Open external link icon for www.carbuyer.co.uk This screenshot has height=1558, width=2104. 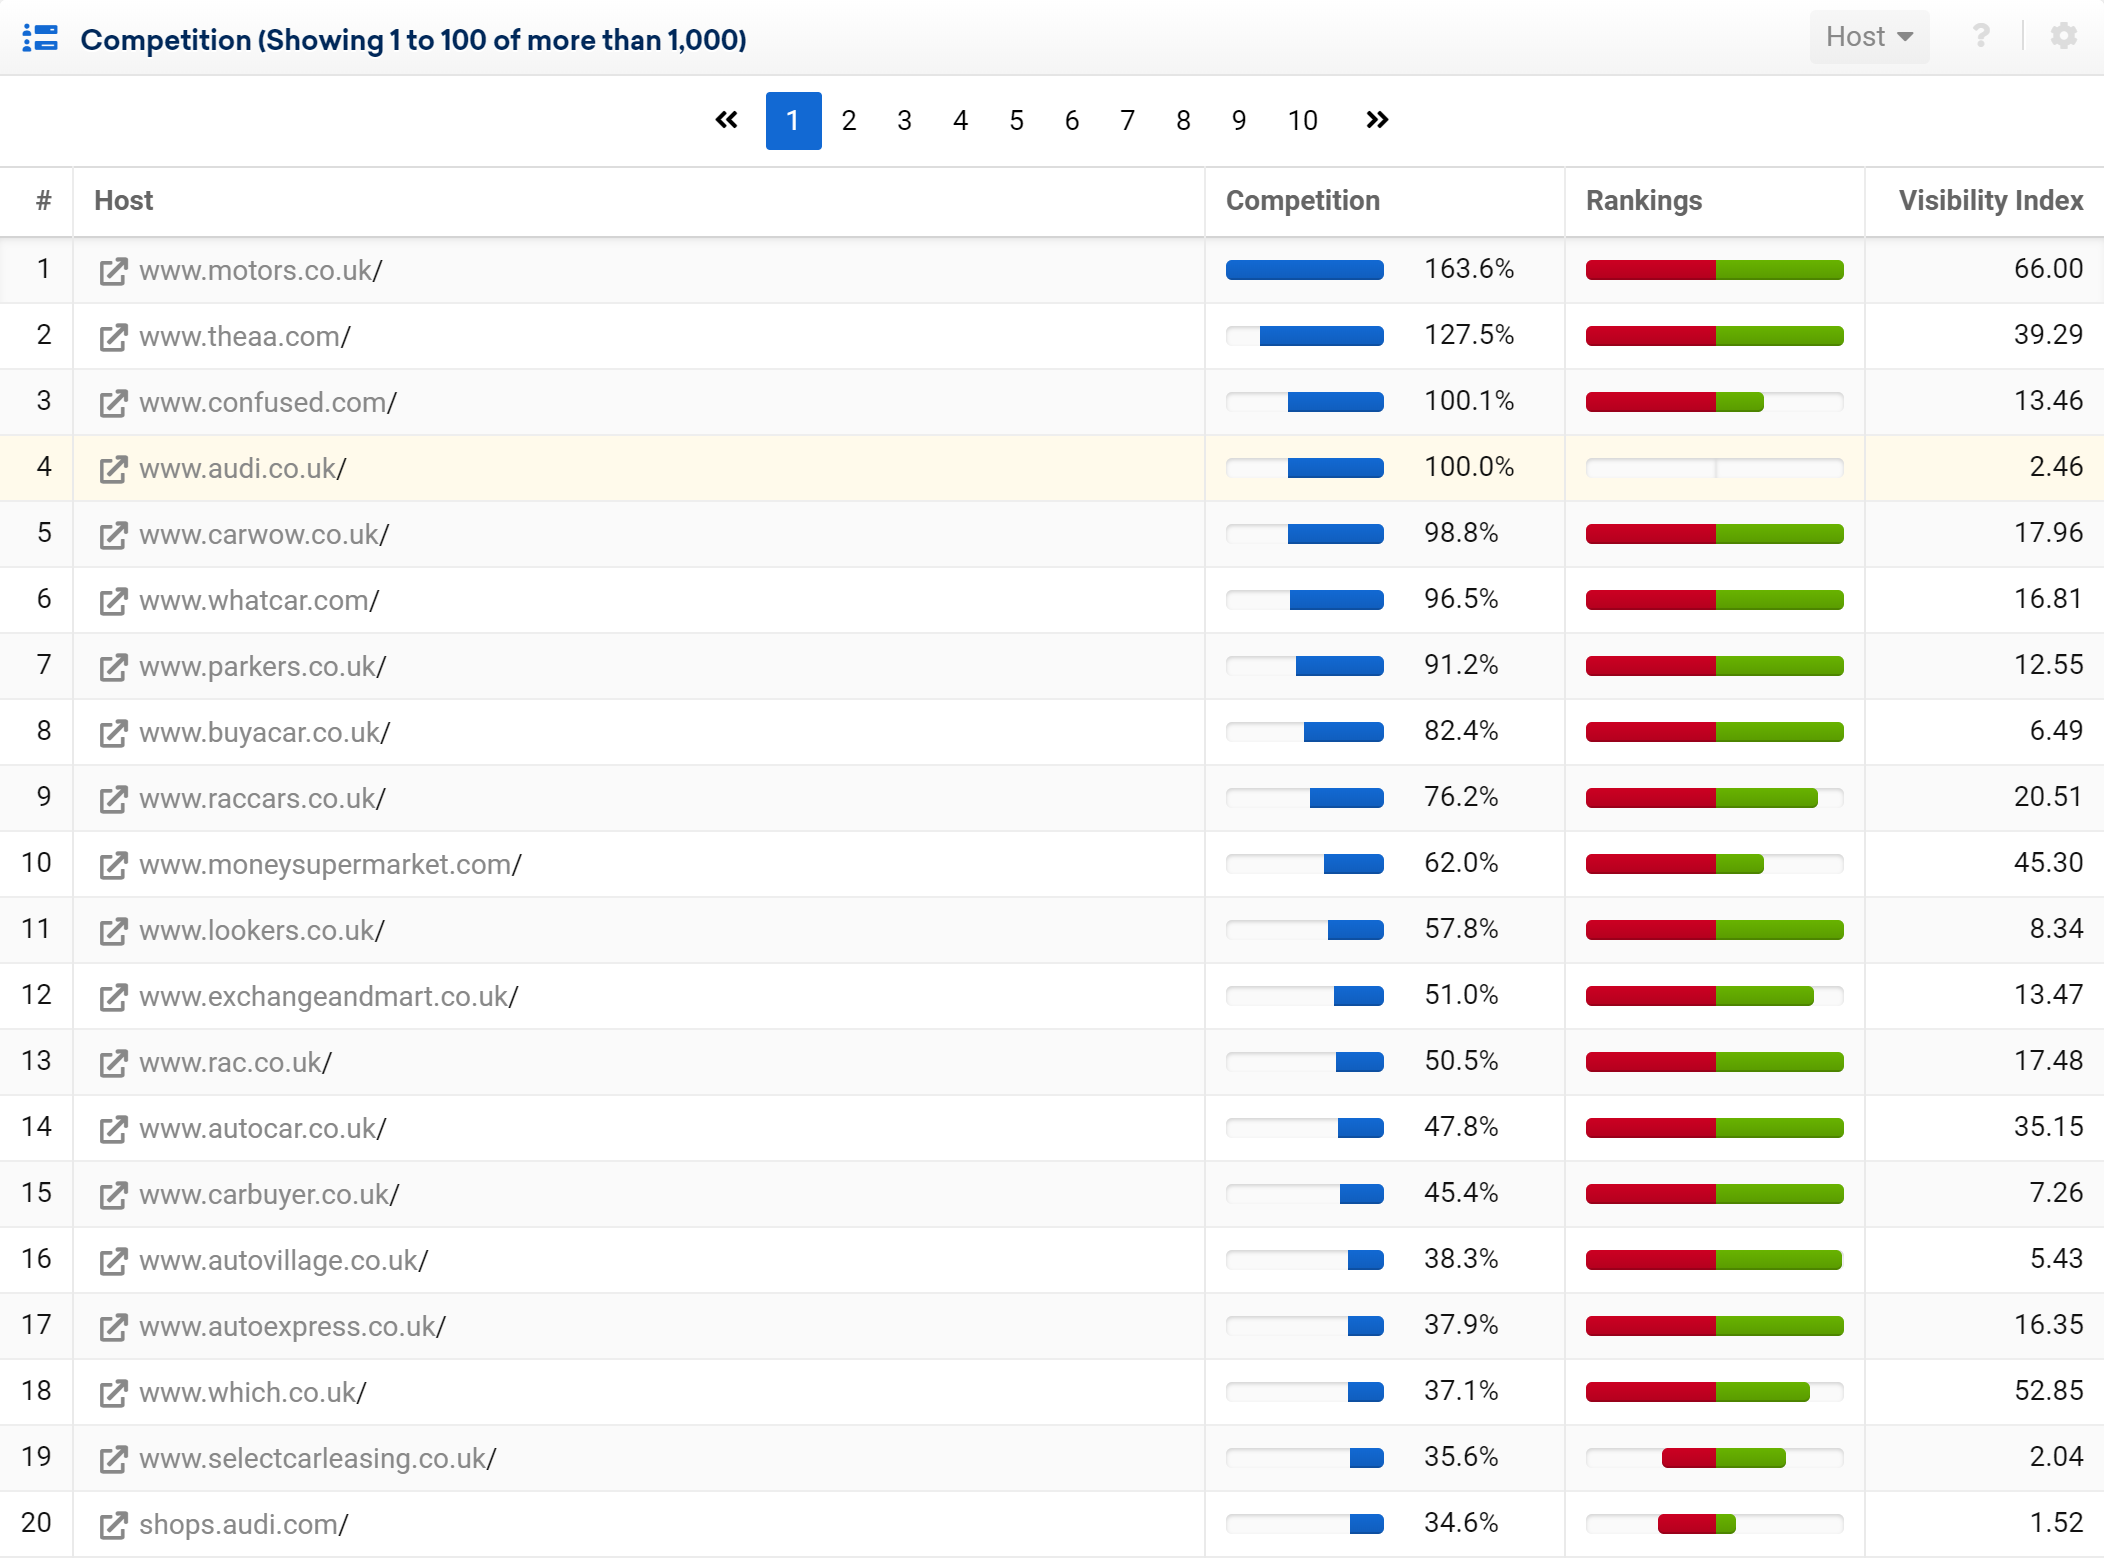pyautogui.click(x=114, y=1195)
